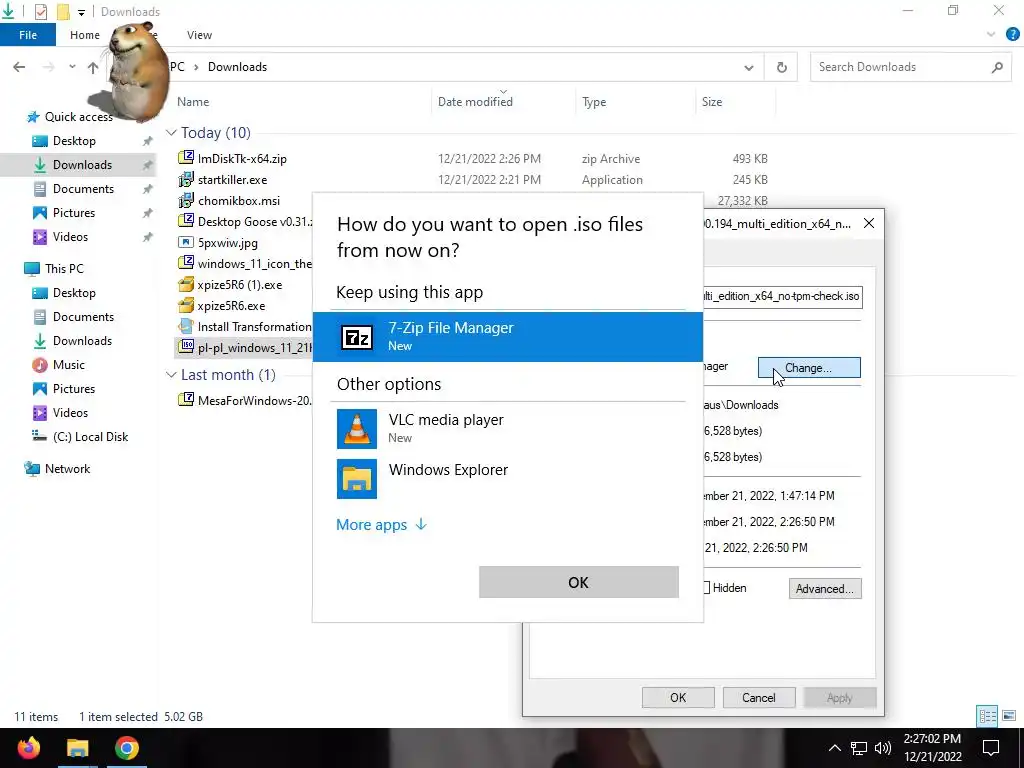Open Music under This PC
1024x768 pixels.
point(69,364)
